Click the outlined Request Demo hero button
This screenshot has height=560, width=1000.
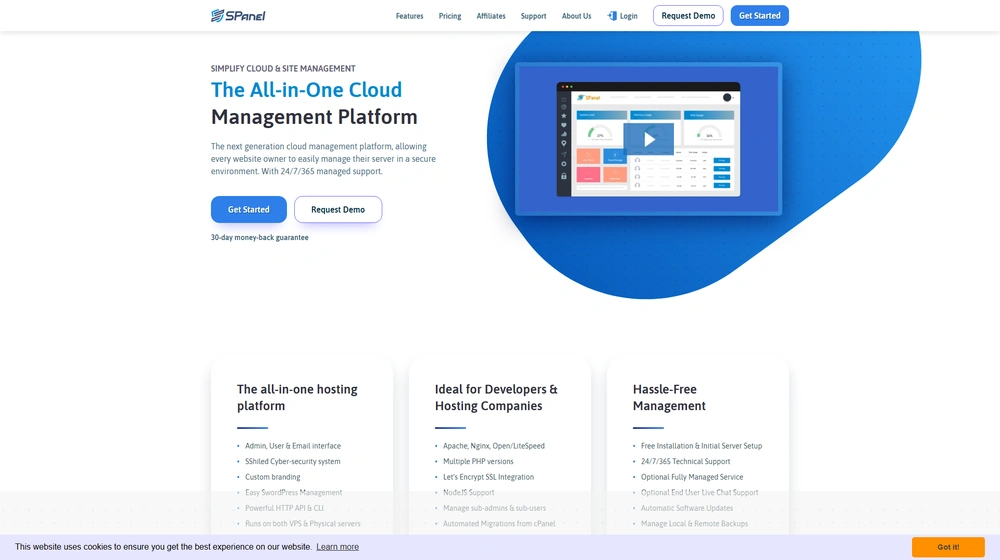(x=338, y=209)
